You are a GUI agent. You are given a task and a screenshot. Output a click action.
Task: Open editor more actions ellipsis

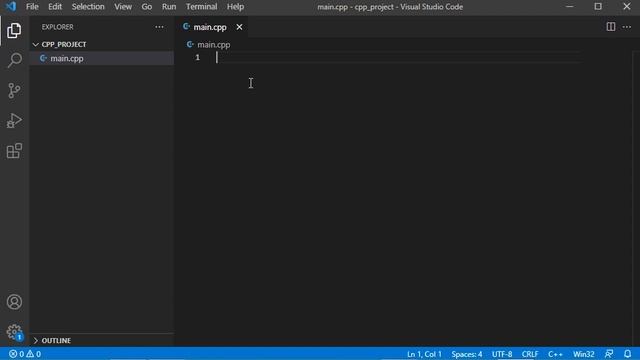(627, 27)
